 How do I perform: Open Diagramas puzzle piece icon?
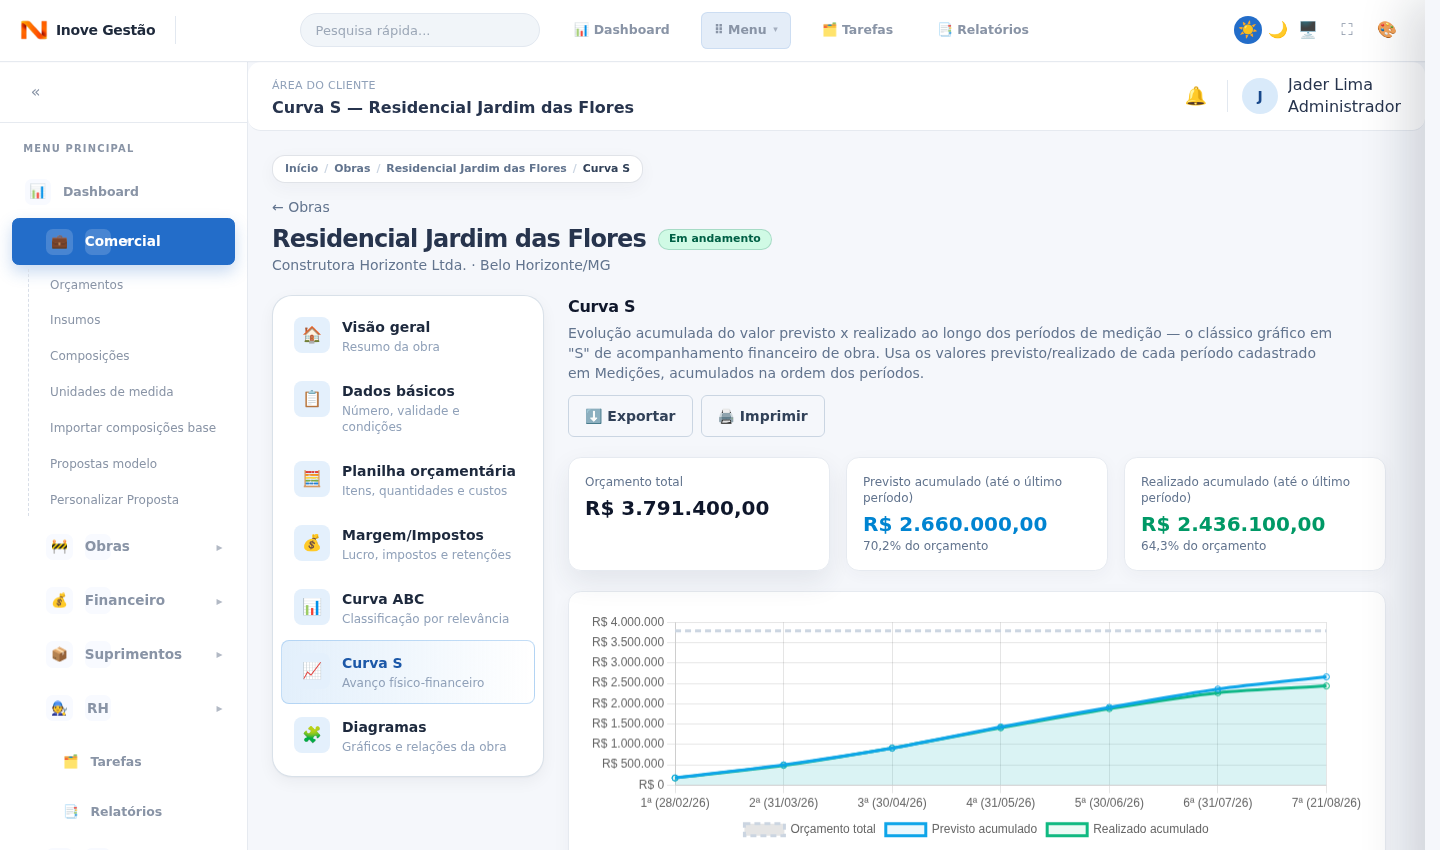coord(312,735)
